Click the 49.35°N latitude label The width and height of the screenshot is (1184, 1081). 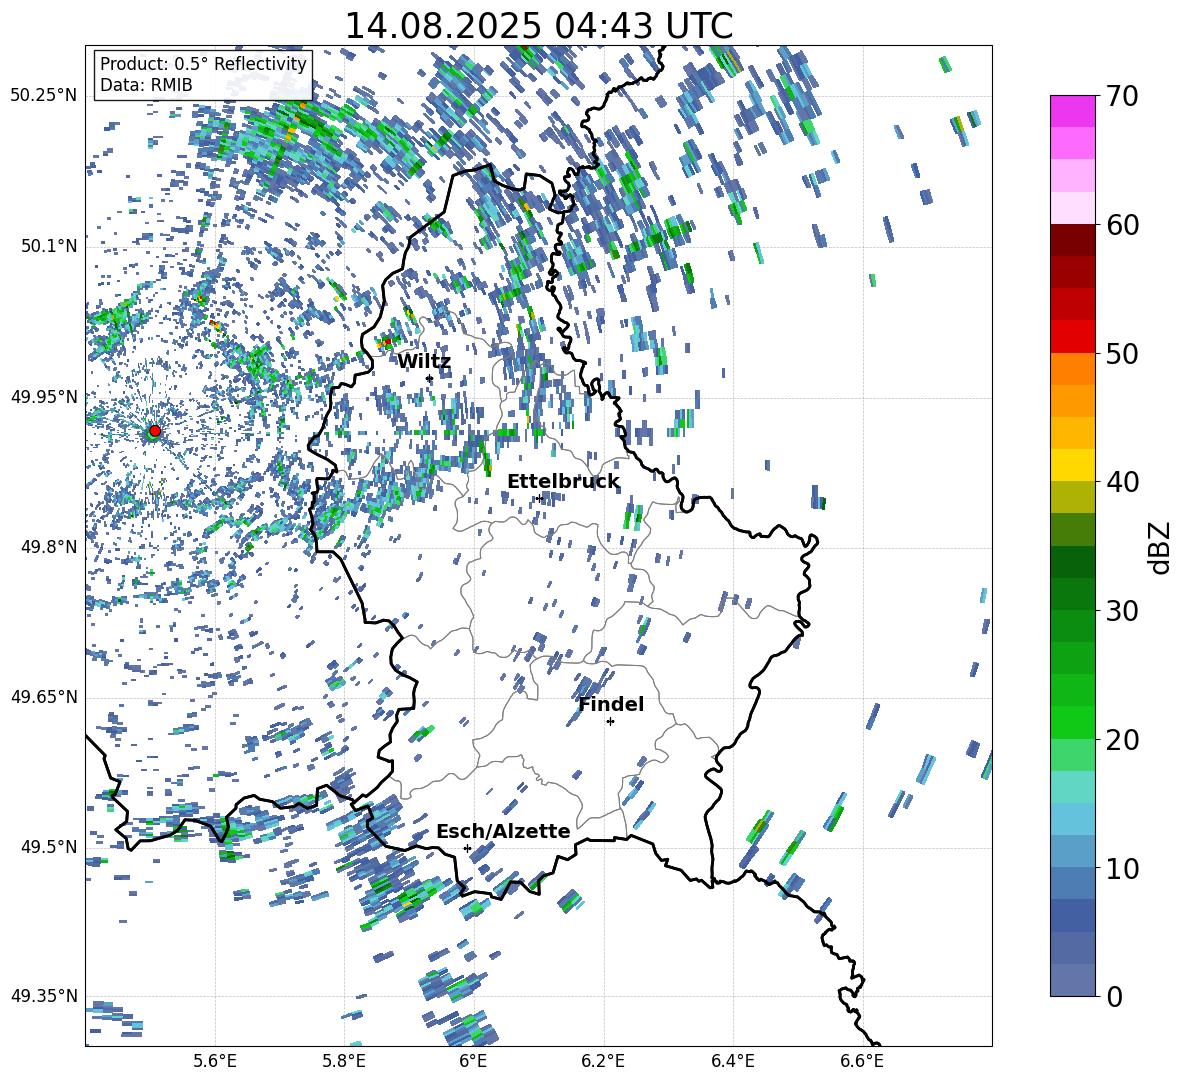[44, 996]
